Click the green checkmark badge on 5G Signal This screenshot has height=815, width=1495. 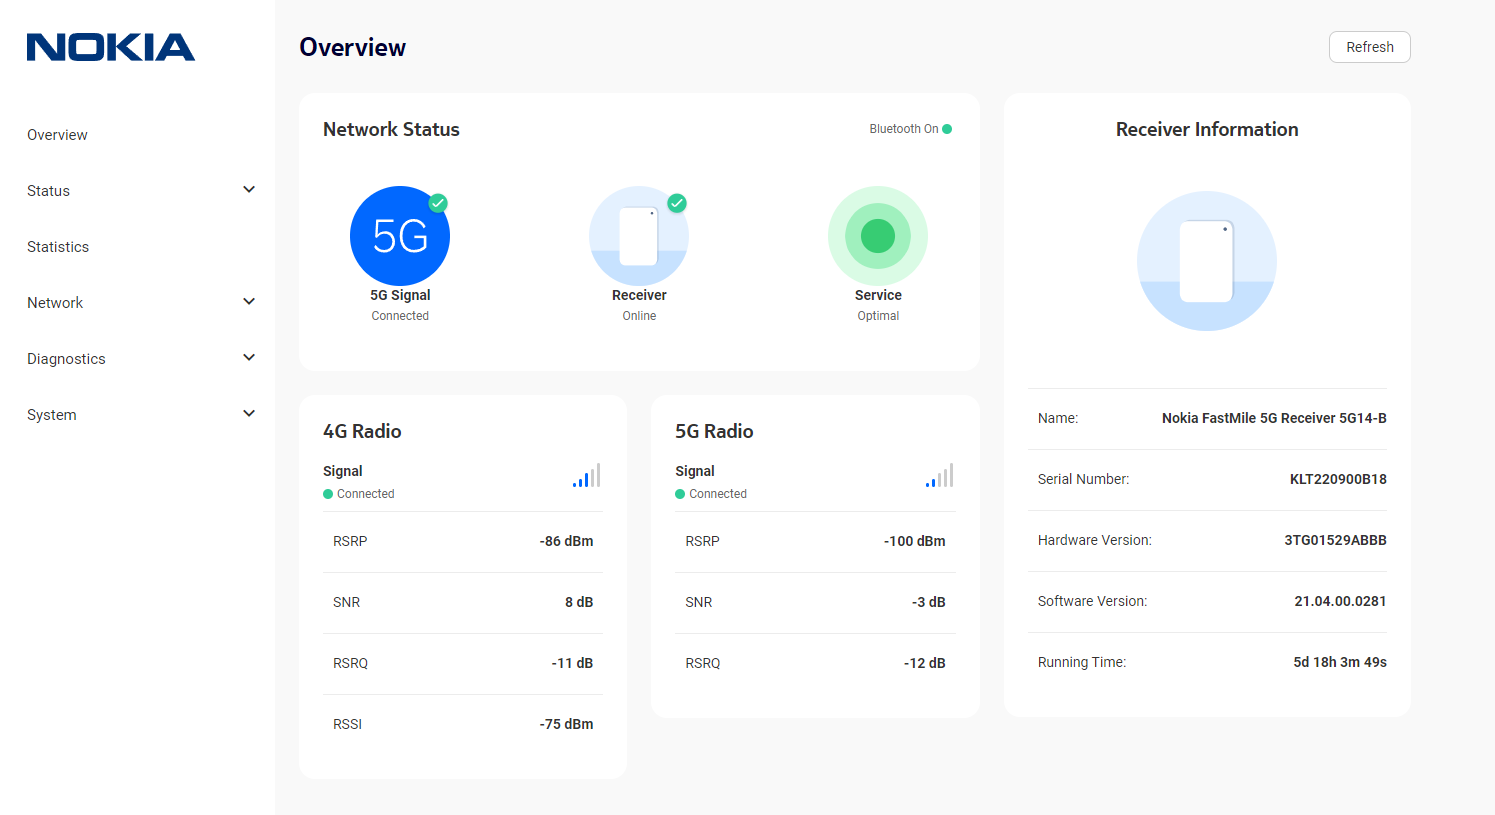point(438,203)
